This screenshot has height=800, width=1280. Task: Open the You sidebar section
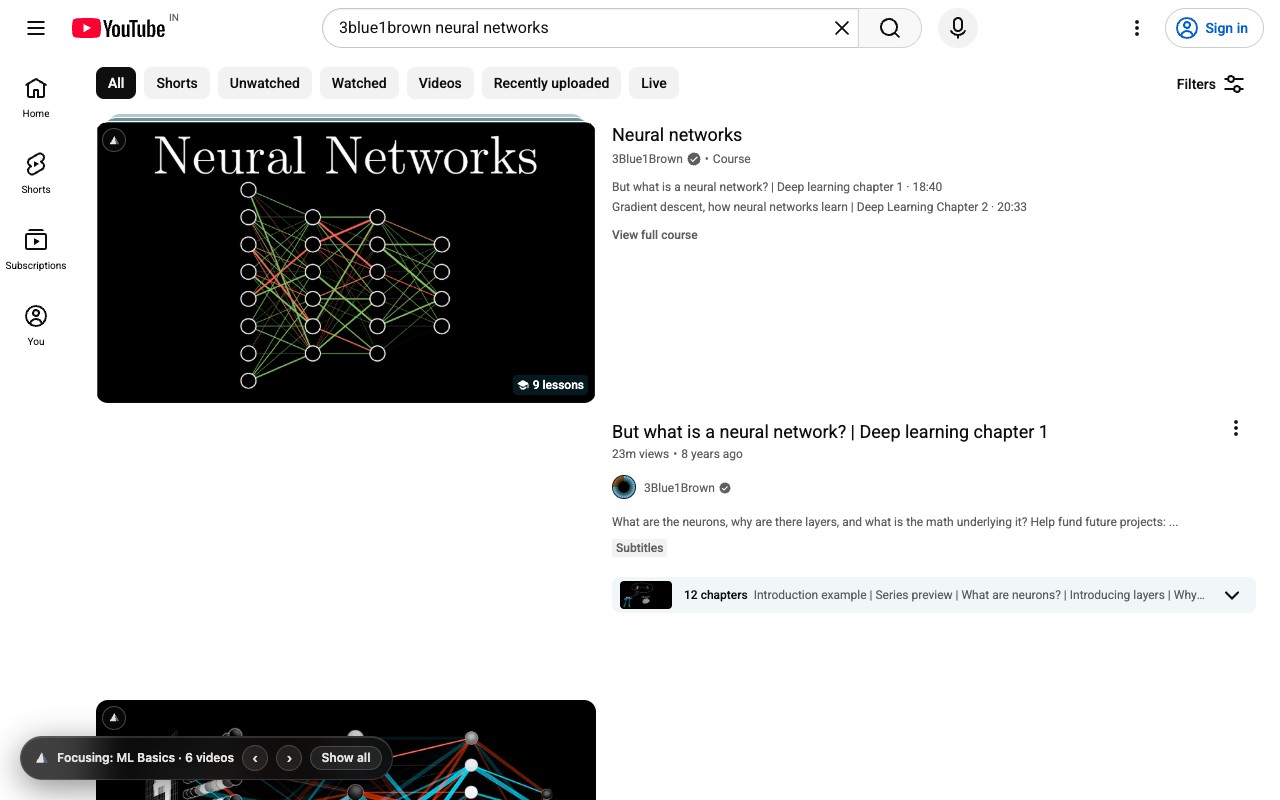coord(36,325)
